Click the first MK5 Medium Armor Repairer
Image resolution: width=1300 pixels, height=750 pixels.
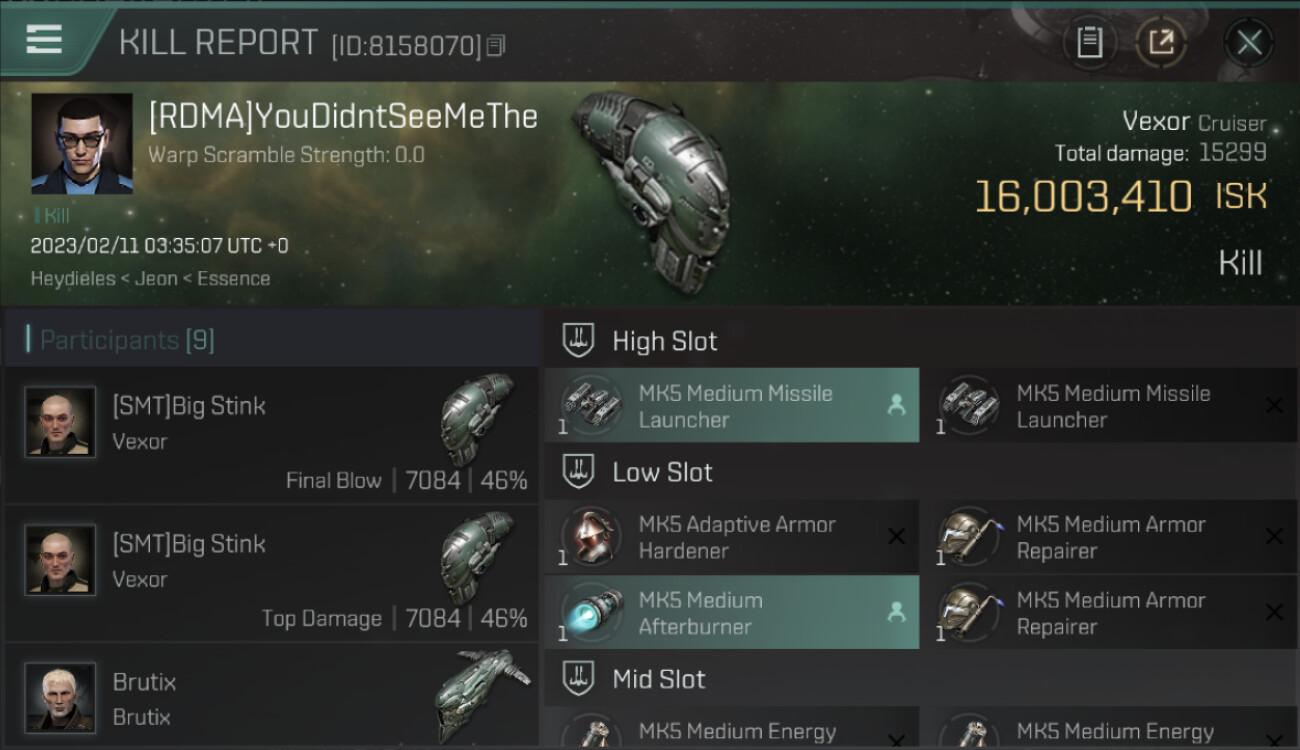point(1110,537)
